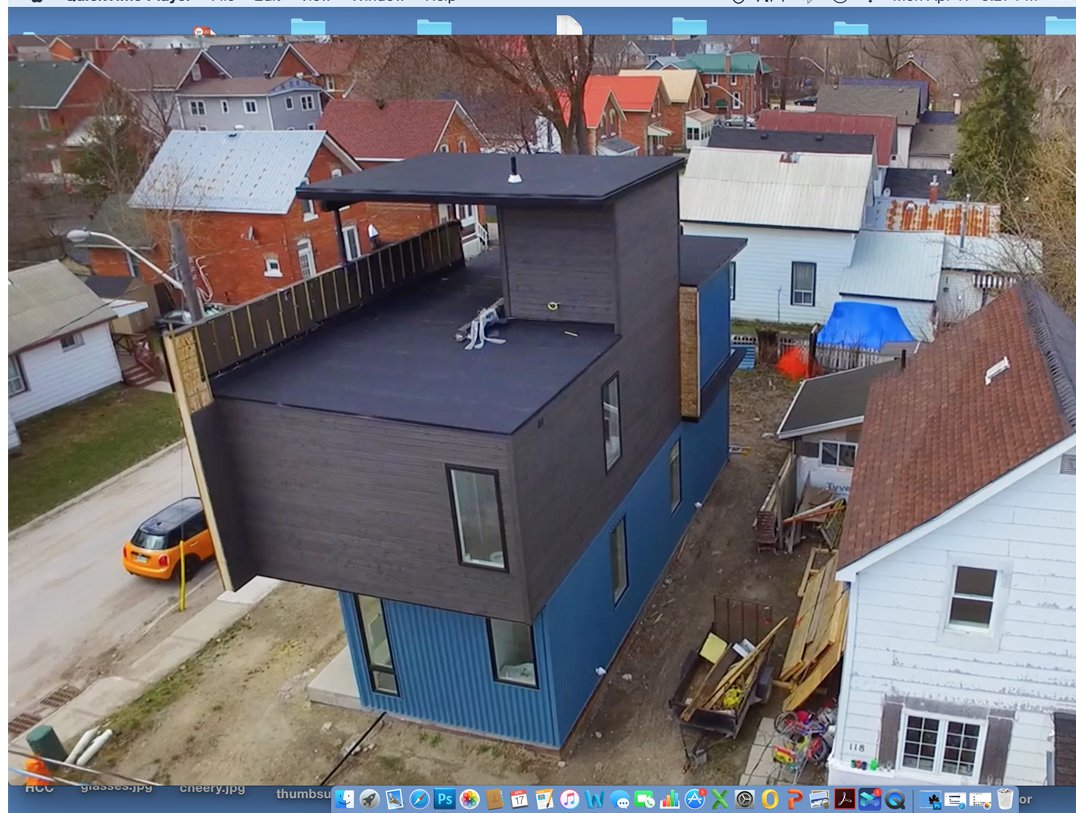Select glasses.jpg file on desktop
This screenshot has height=813, width=1076.
(x=116, y=788)
